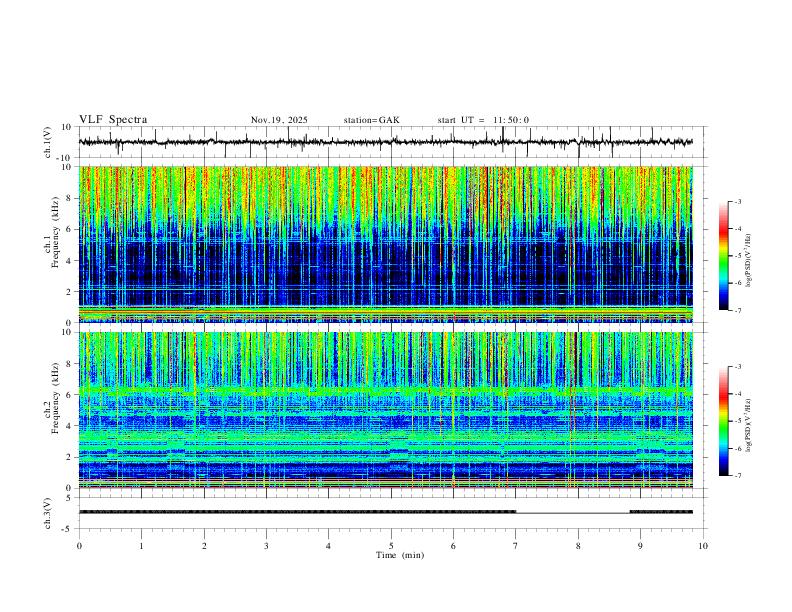792x612 pixels.
Task: Click time axis tick label "5"
Action: pyautogui.click(x=391, y=546)
